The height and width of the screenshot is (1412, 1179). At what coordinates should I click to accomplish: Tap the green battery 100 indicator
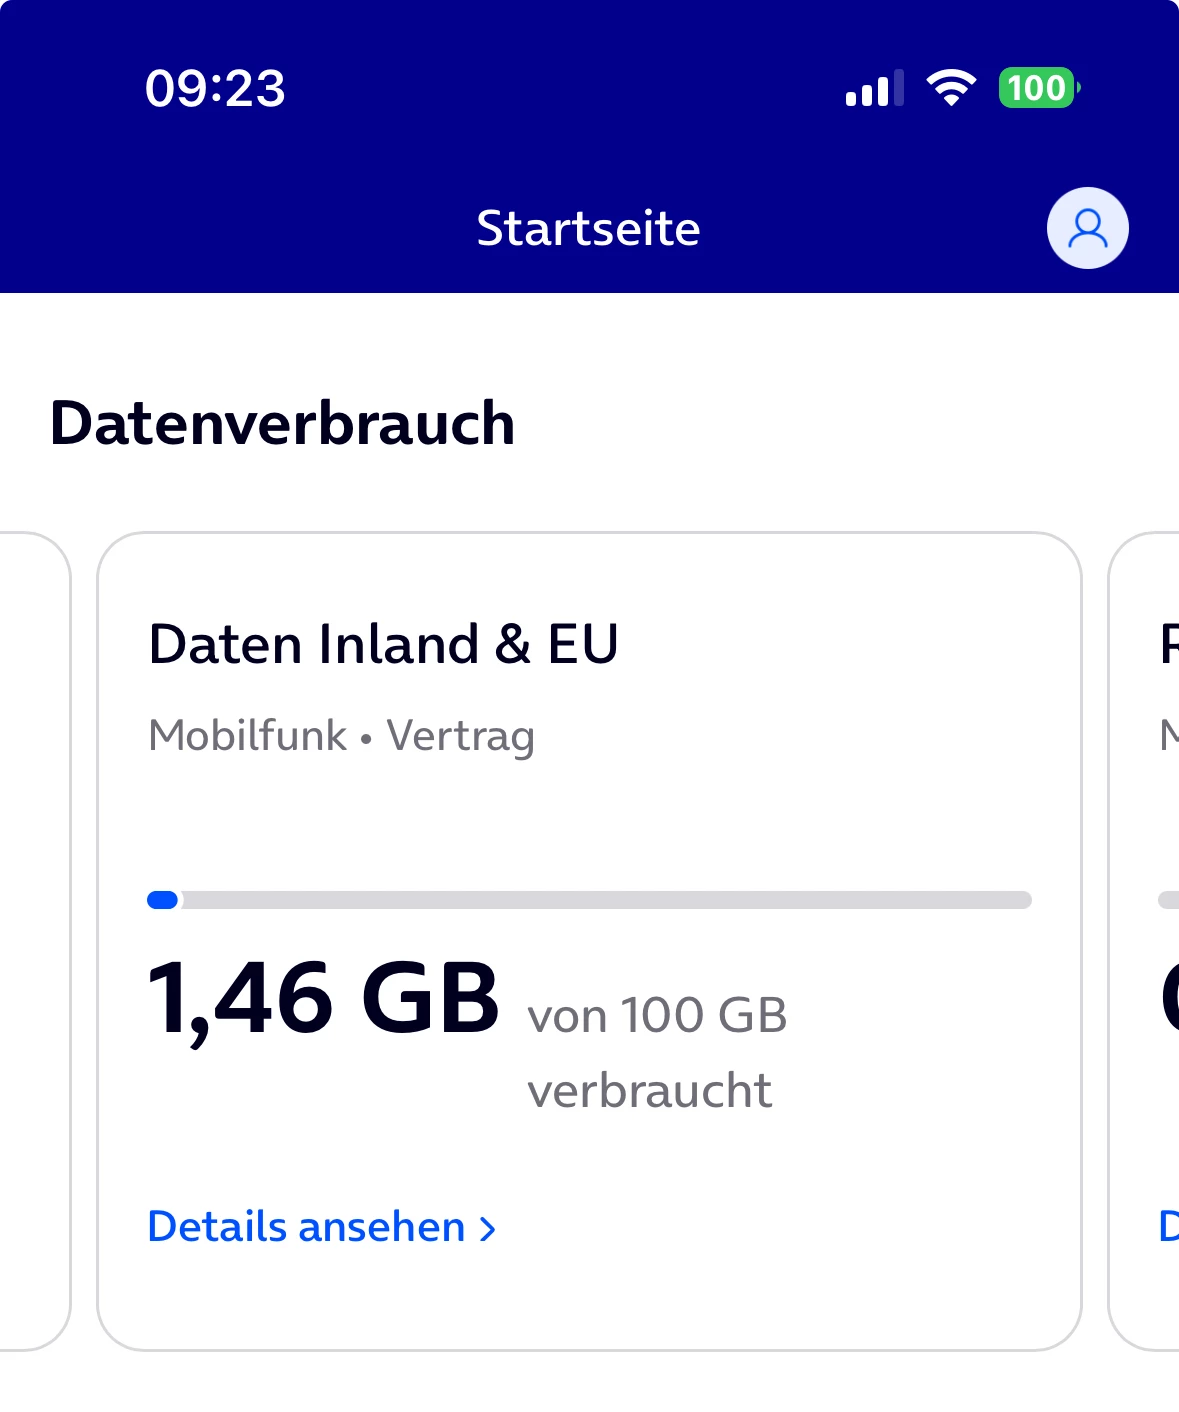click(x=1038, y=88)
